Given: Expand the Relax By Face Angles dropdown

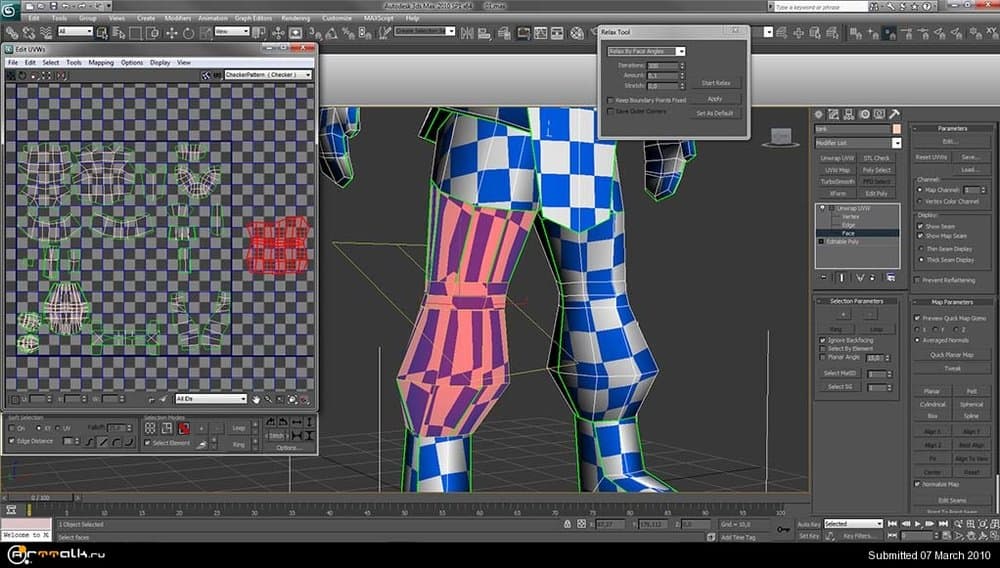Looking at the screenshot, I should [x=646, y=51].
